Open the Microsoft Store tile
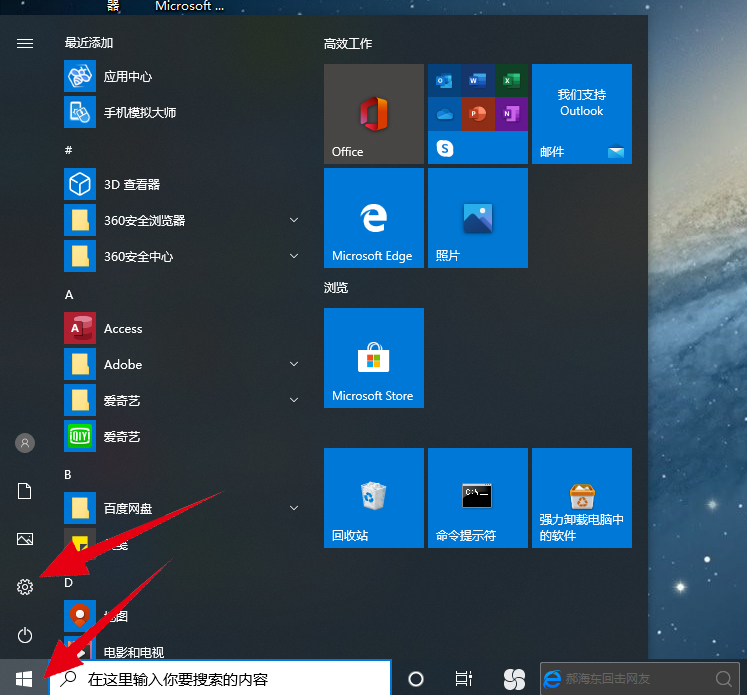The height and width of the screenshot is (695, 747). click(x=374, y=358)
